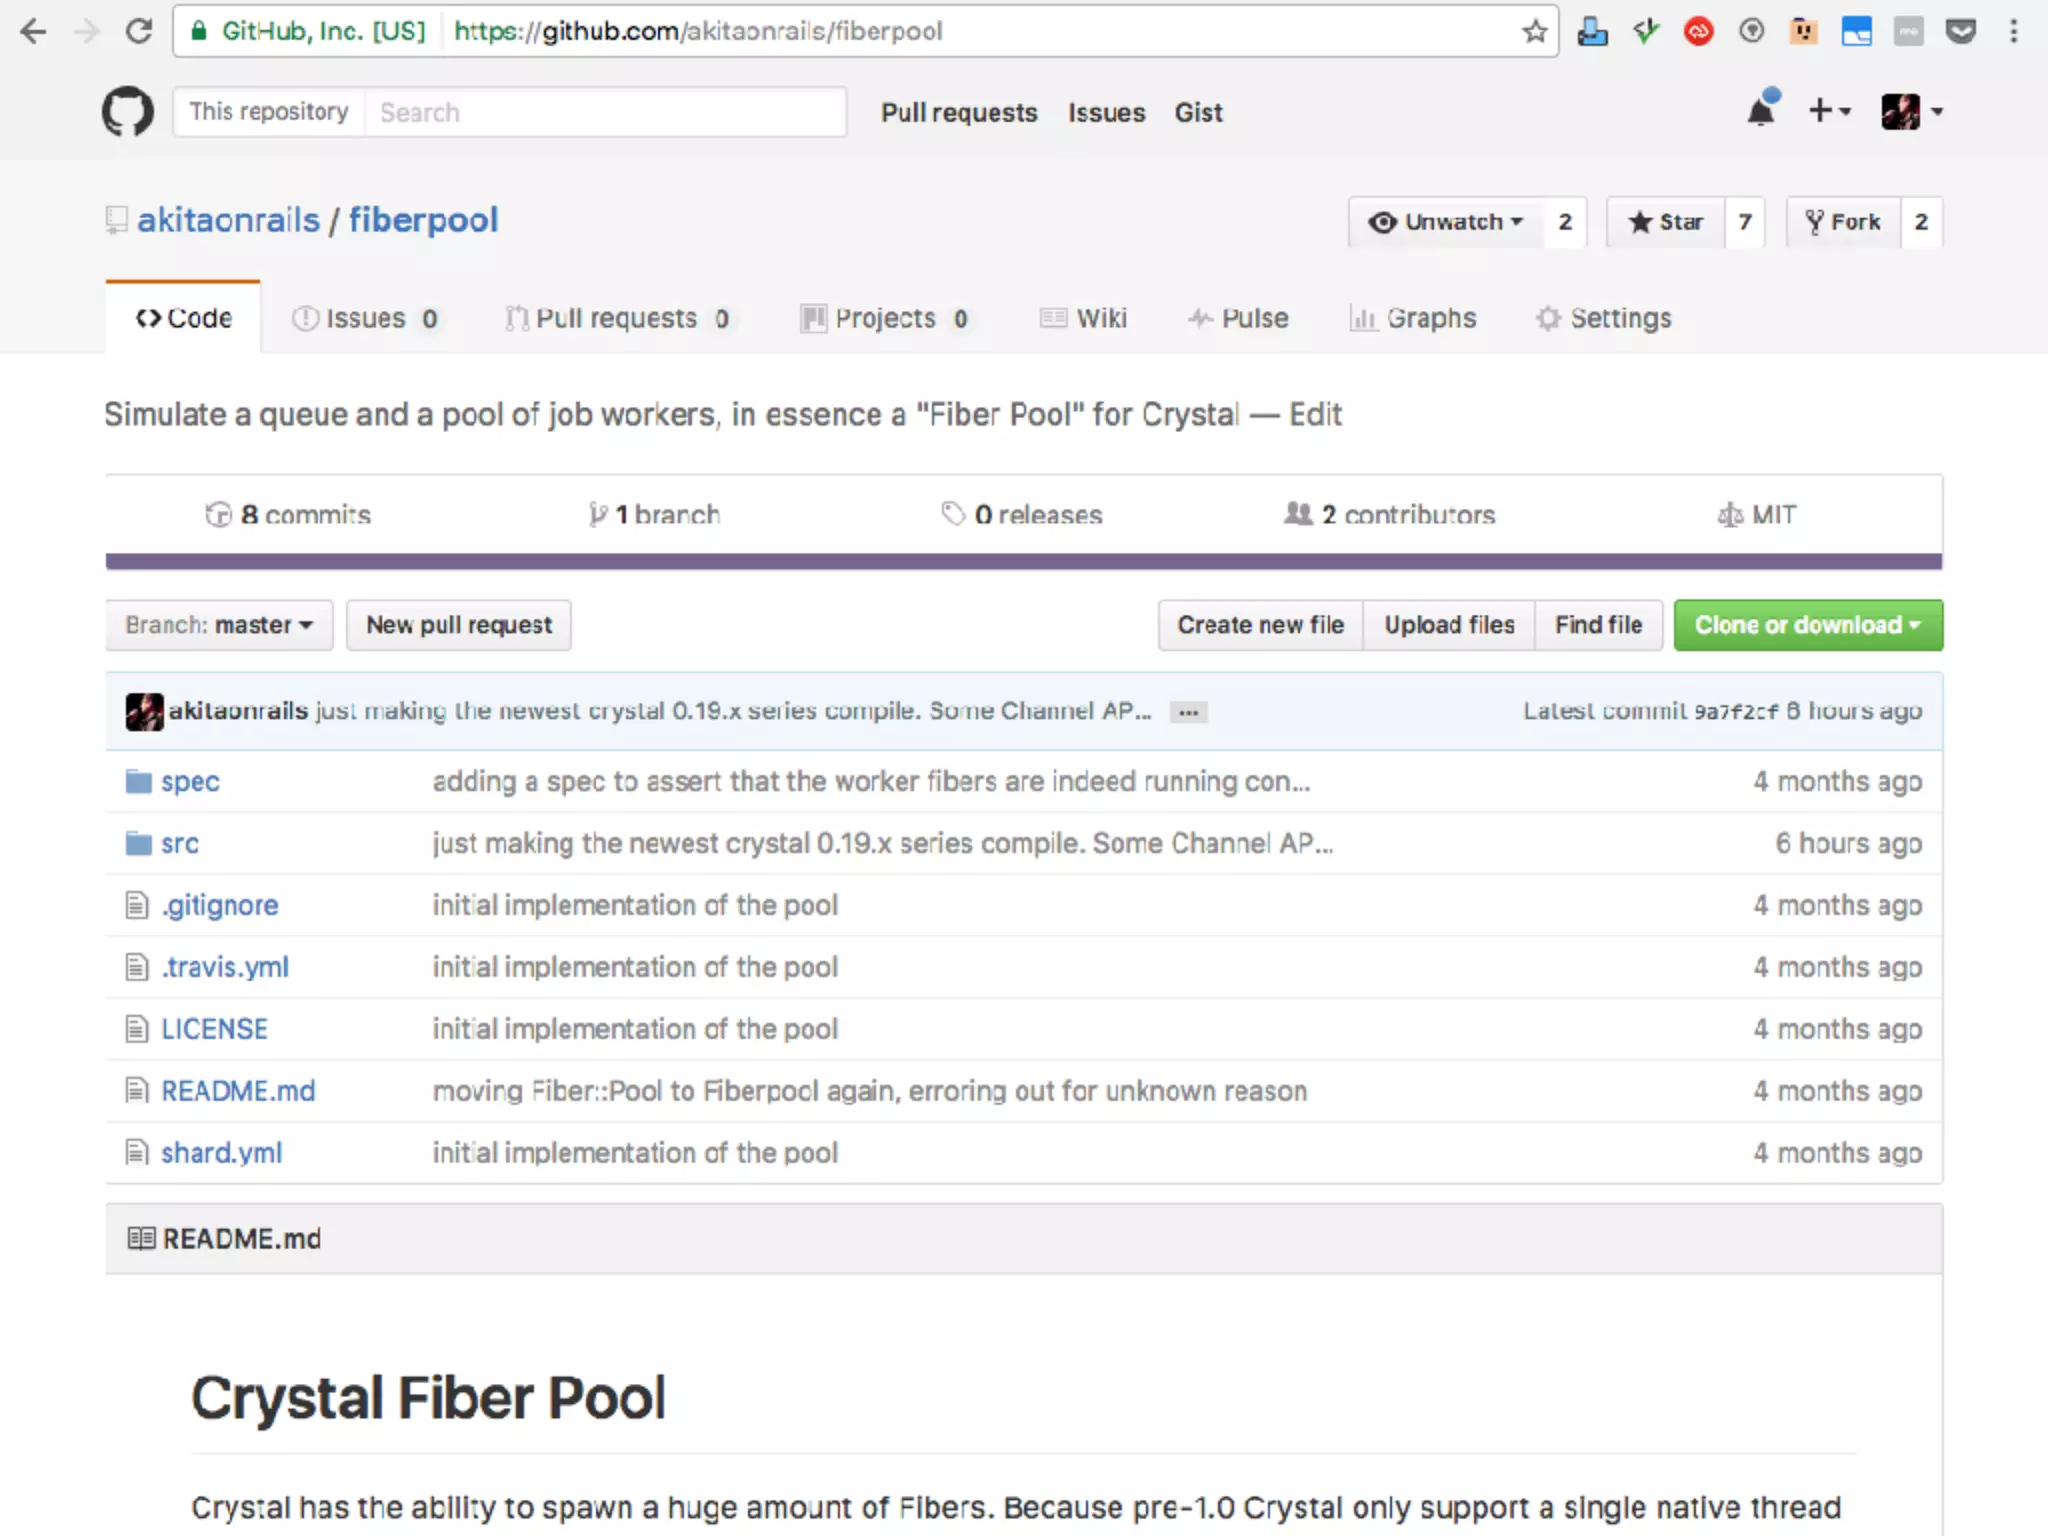Open the Branch: master dropdown
The width and height of the screenshot is (2048, 1536).
[219, 625]
